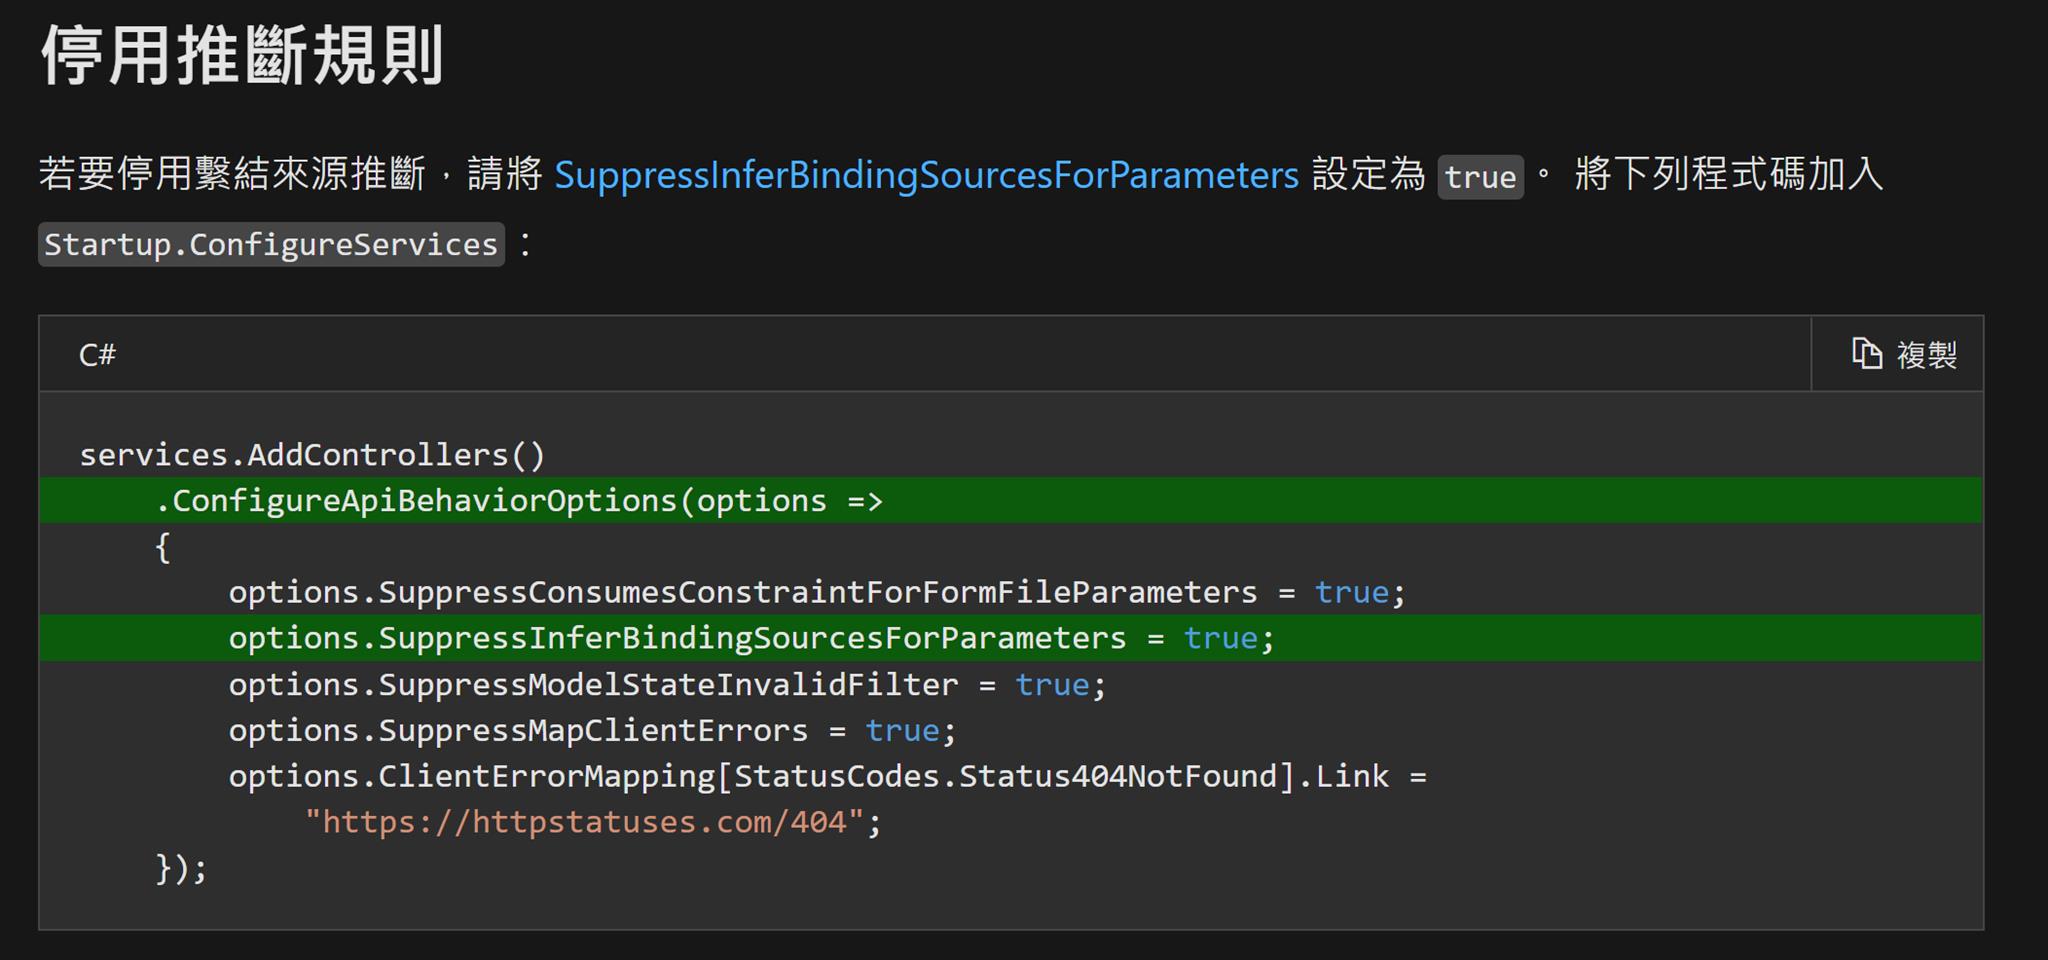Click the Startup.ConfigureServices inline code
Image resolution: width=2048 pixels, height=960 pixels.
point(271,244)
